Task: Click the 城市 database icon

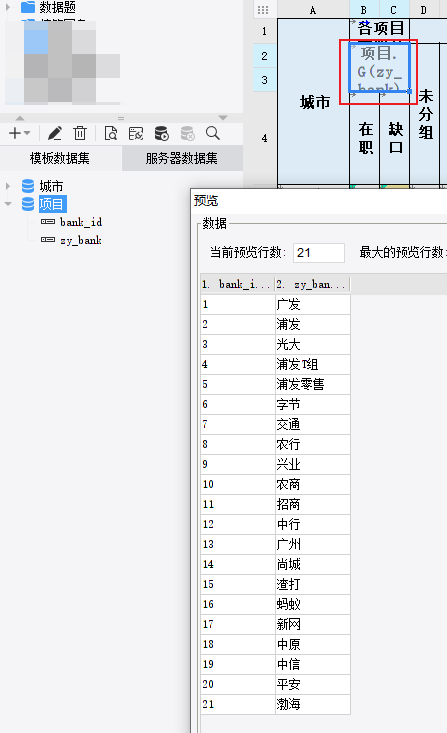Action: (28, 186)
